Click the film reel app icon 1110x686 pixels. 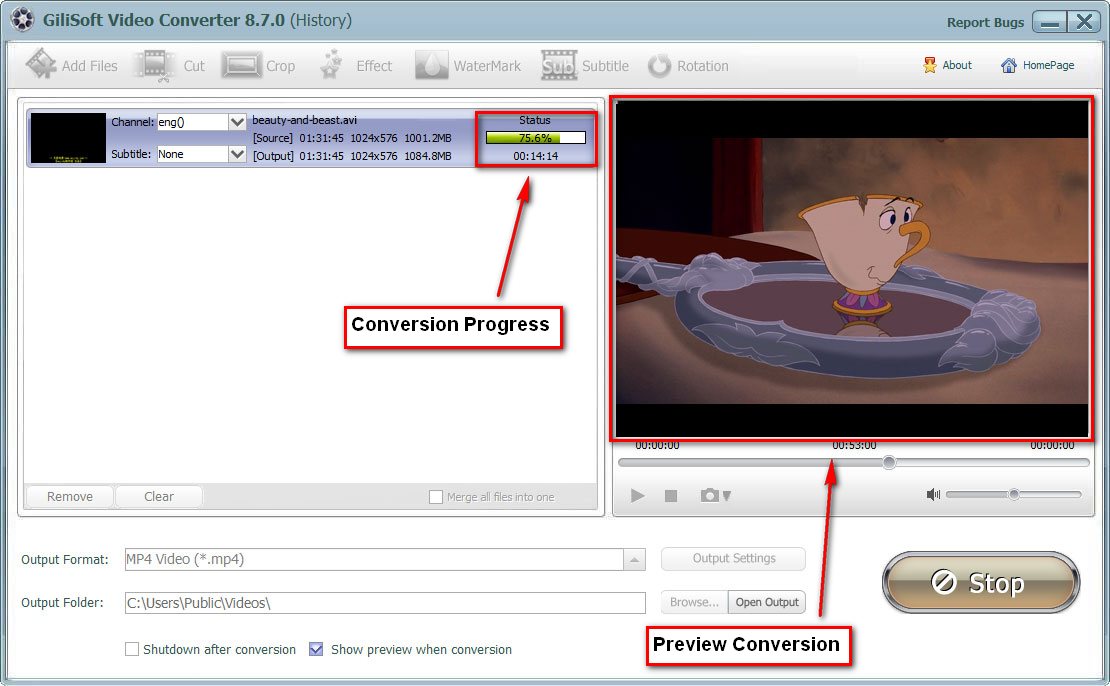tap(22, 20)
